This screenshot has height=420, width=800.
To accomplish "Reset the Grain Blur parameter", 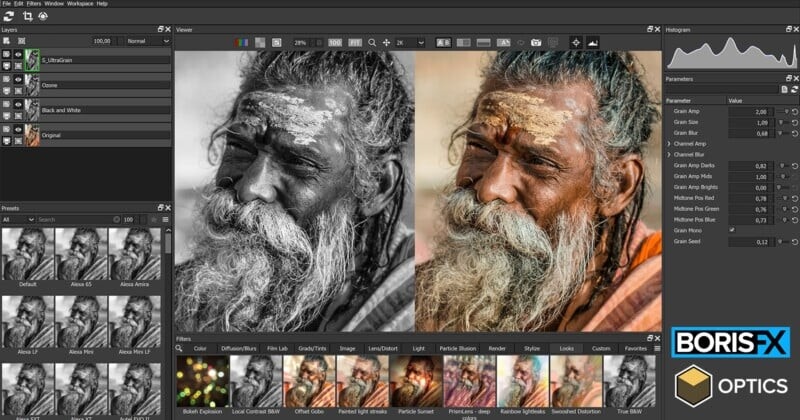I will (x=795, y=133).
